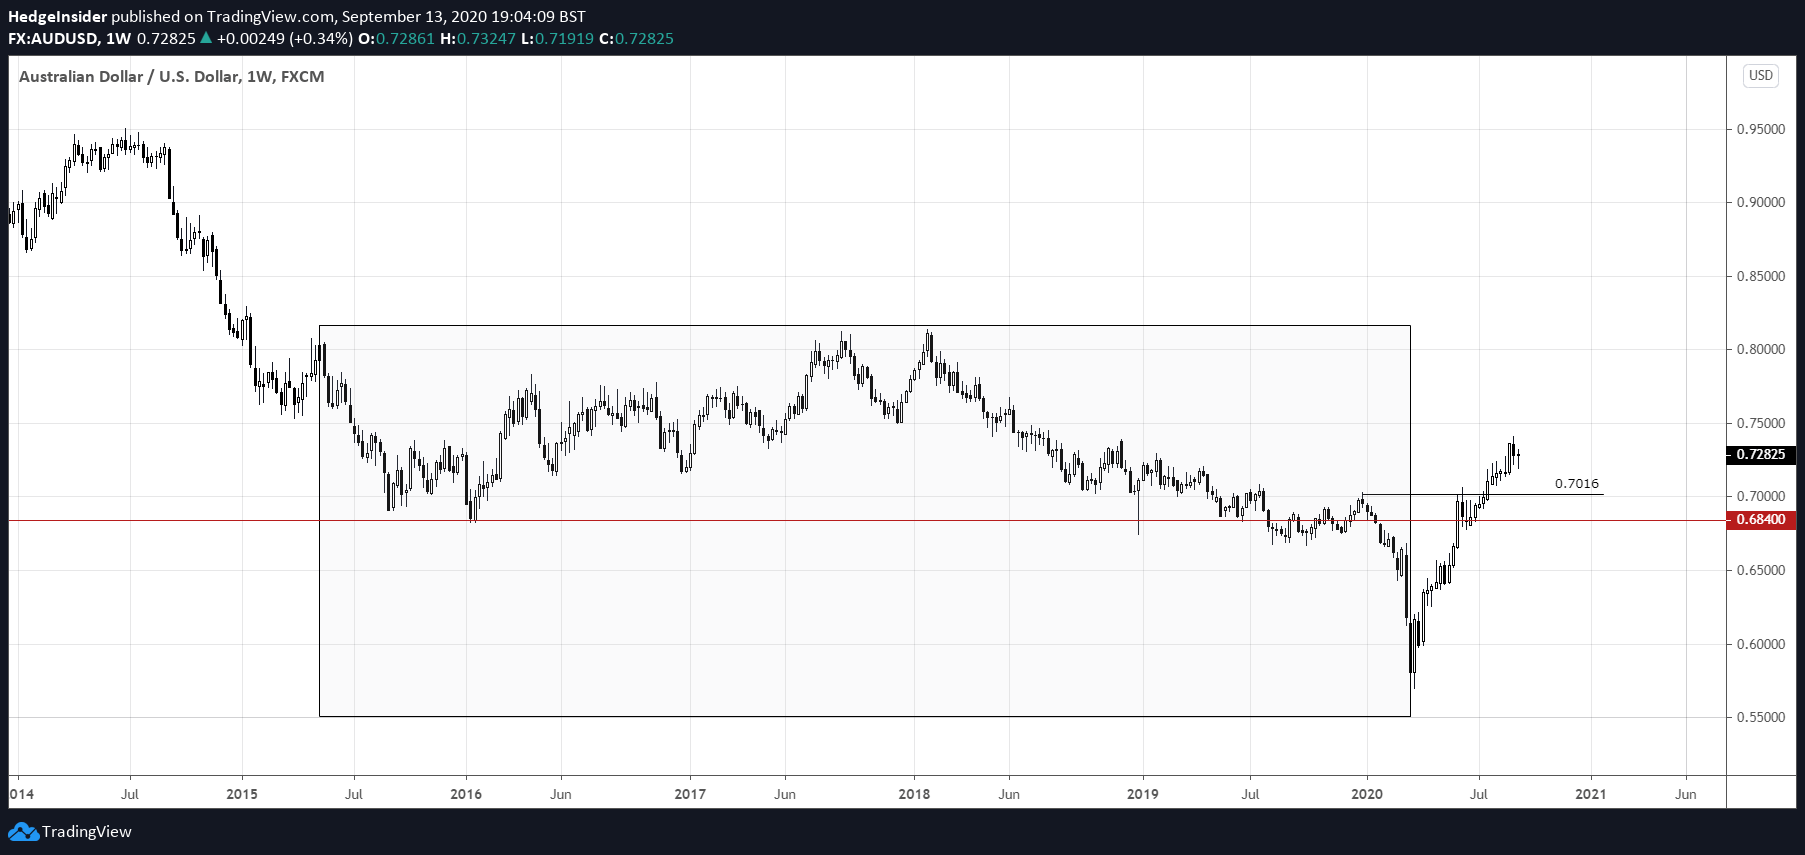Click the 2020 label on time axis
The height and width of the screenshot is (855, 1805).
pos(1367,795)
